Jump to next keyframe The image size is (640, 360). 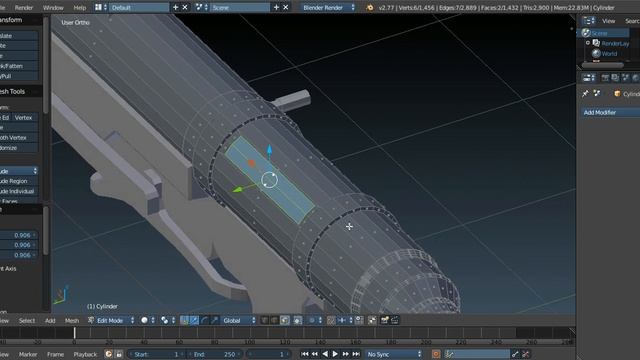point(346,354)
